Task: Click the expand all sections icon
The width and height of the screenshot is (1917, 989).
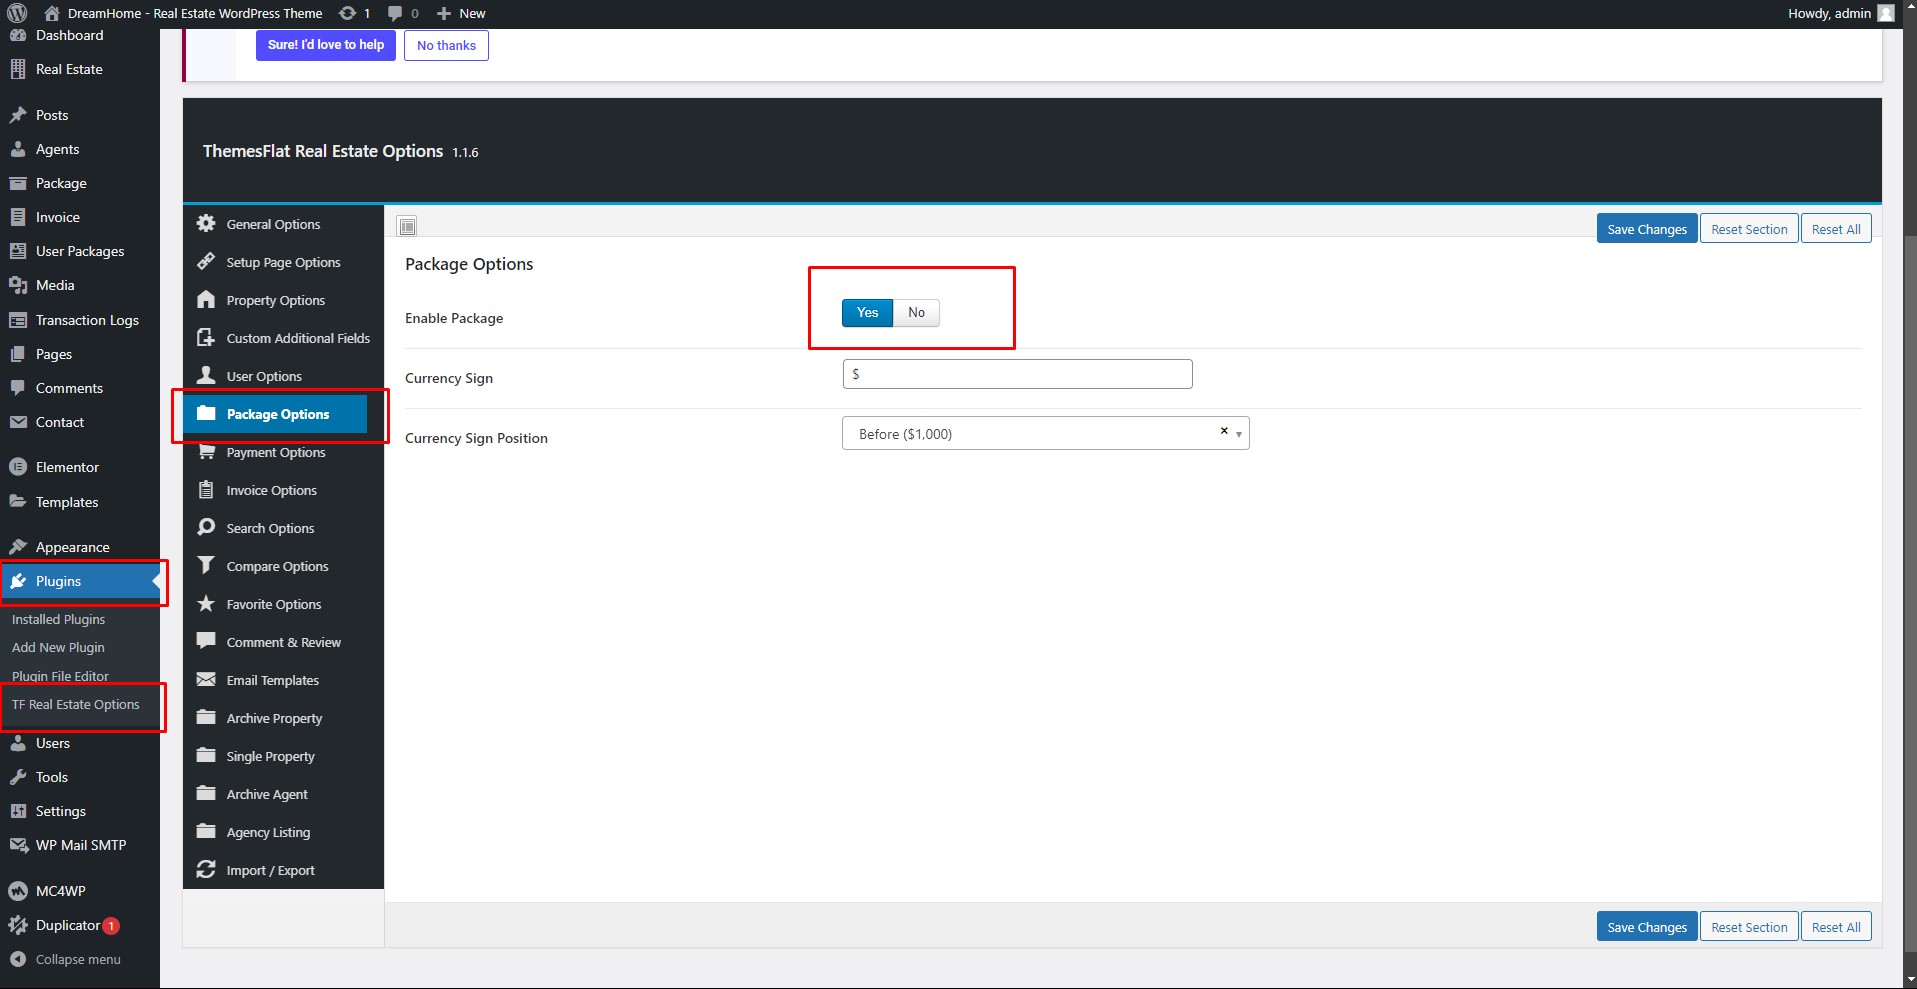Action: coord(407,227)
